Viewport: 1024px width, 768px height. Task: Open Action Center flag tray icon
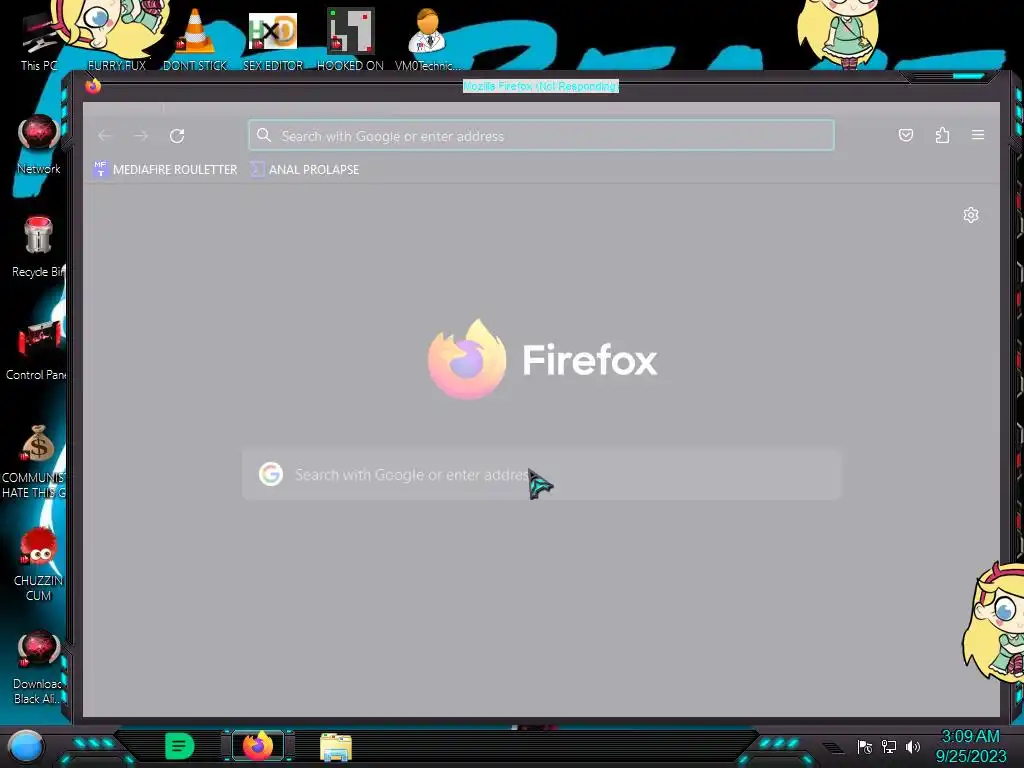865,746
